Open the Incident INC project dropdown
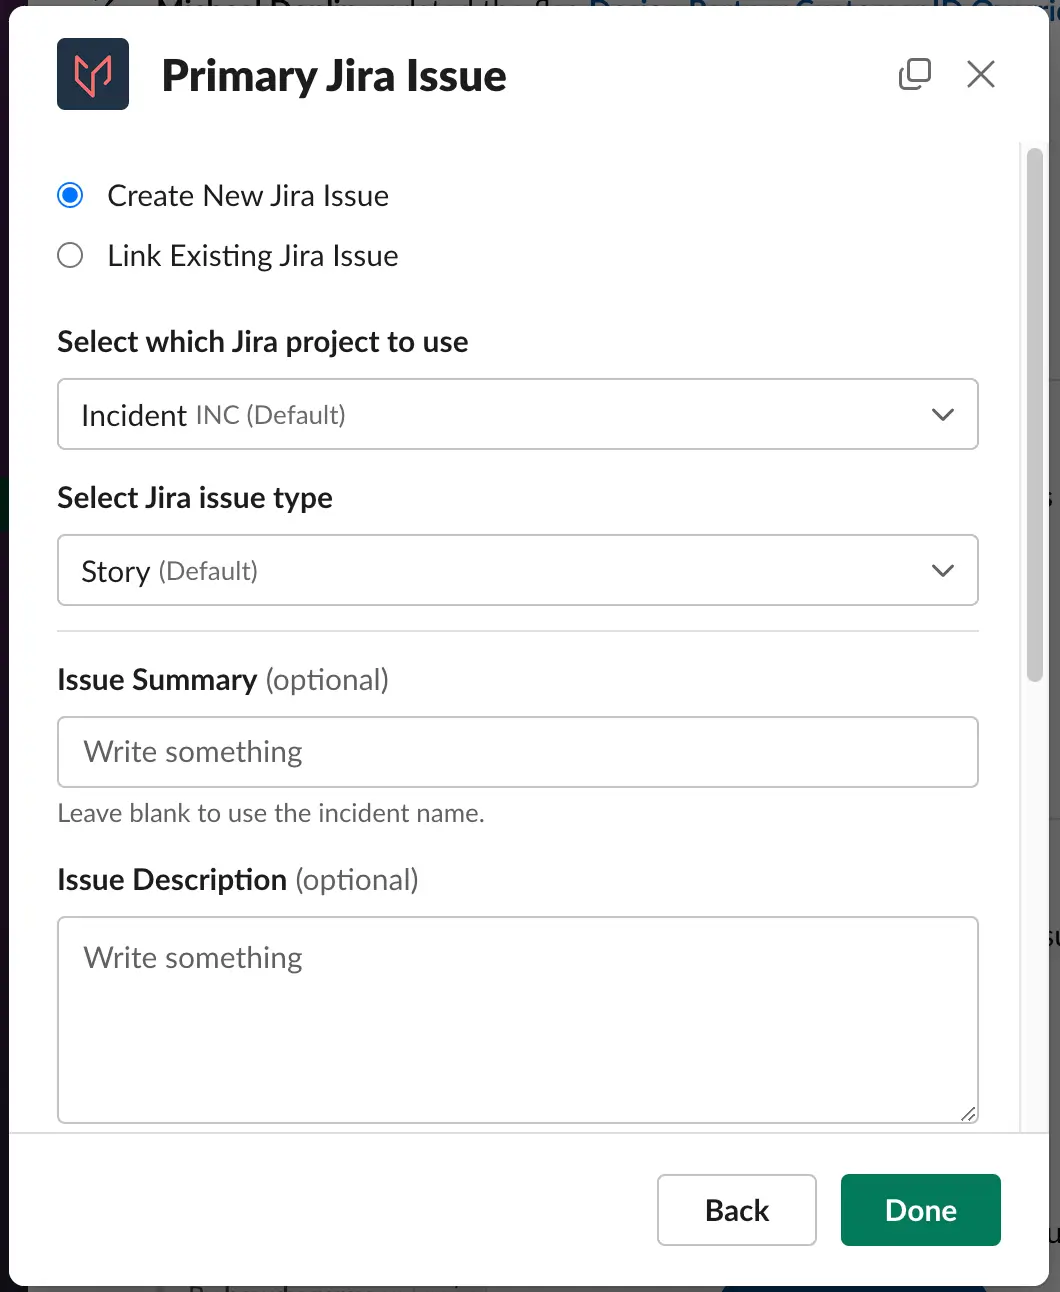The image size is (1060, 1292). (518, 414)
